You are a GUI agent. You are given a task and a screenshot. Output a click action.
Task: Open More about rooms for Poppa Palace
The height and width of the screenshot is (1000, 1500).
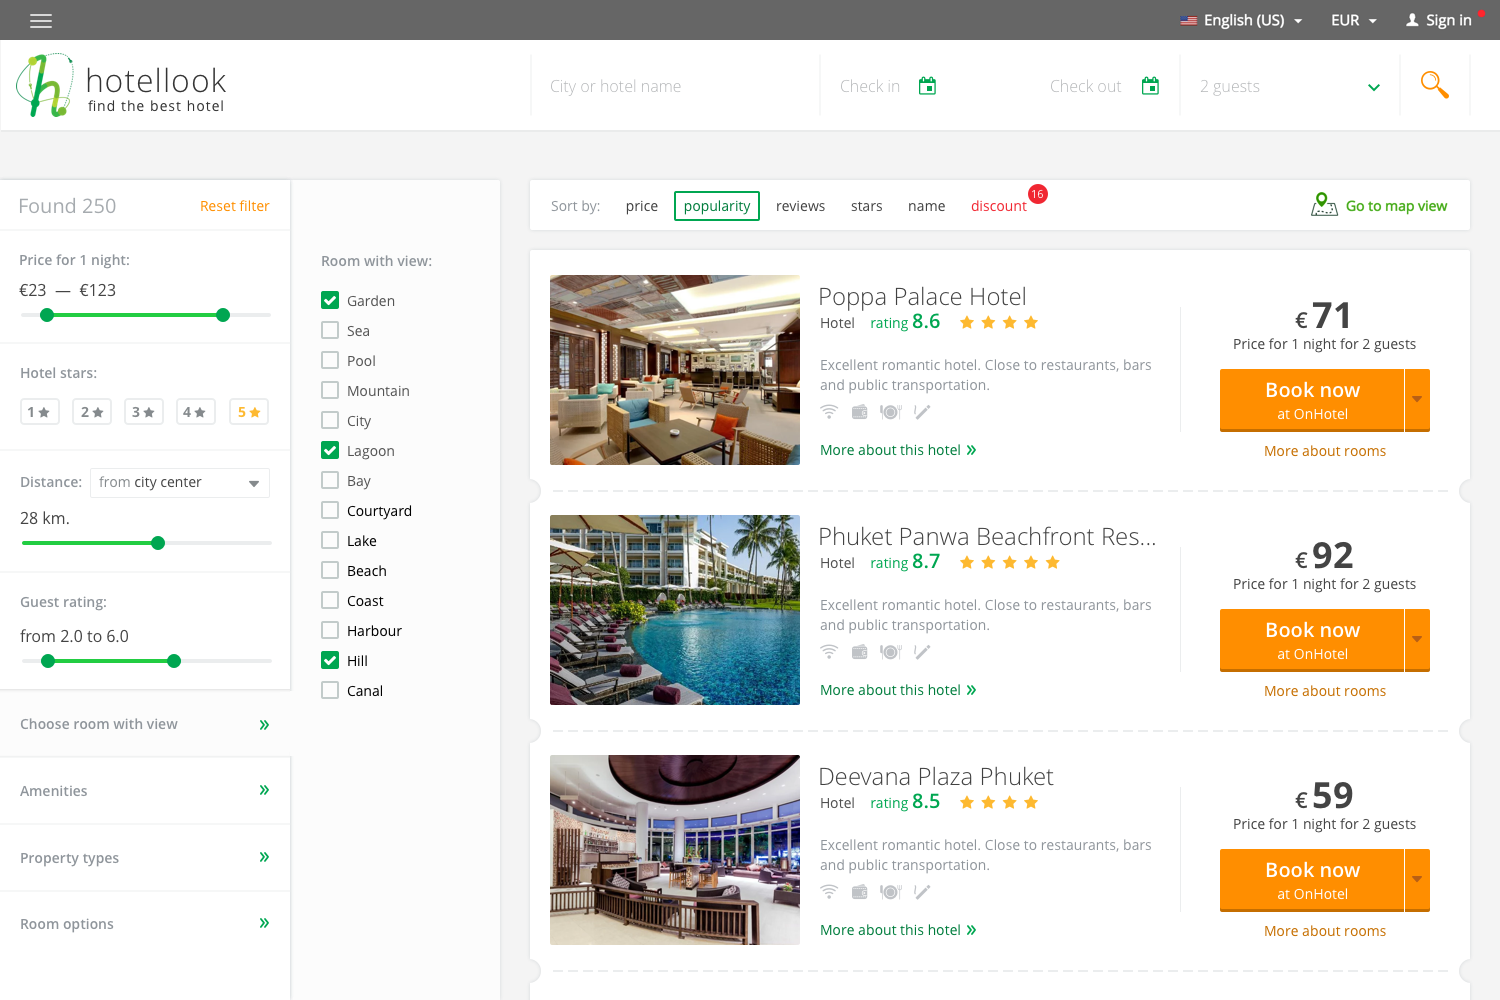(1325, 451)
